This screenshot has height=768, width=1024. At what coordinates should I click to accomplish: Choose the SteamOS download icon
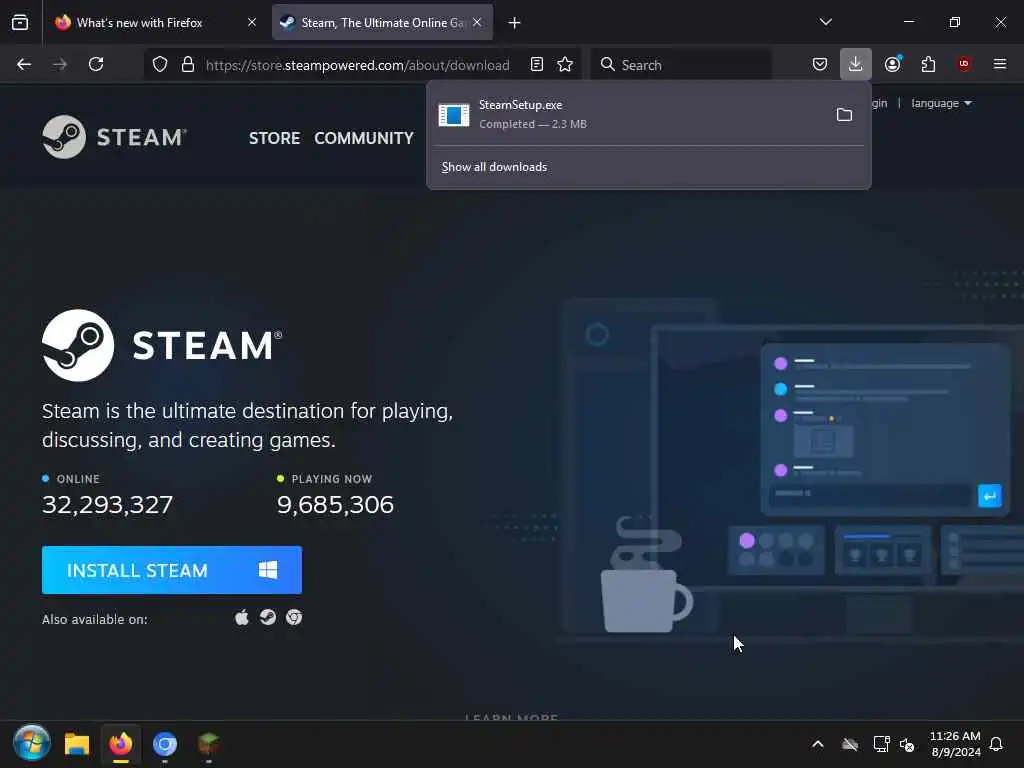[268, 617]
